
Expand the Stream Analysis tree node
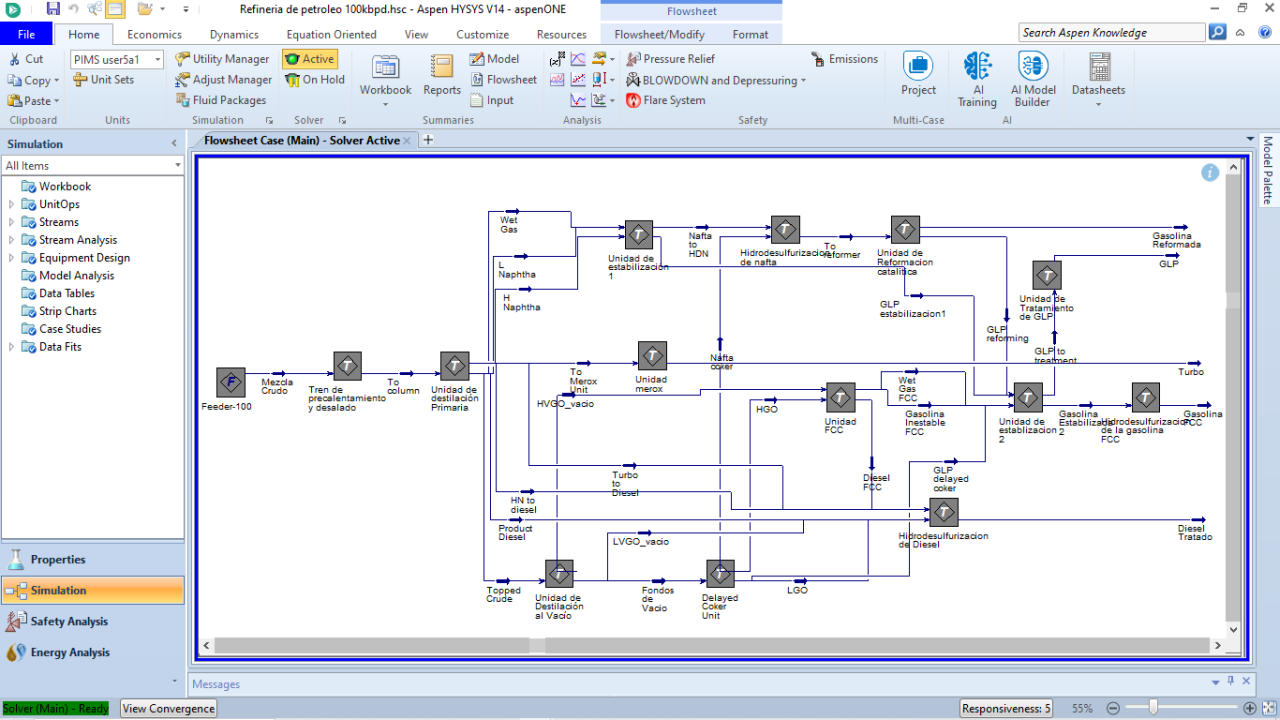coord(12,240)
